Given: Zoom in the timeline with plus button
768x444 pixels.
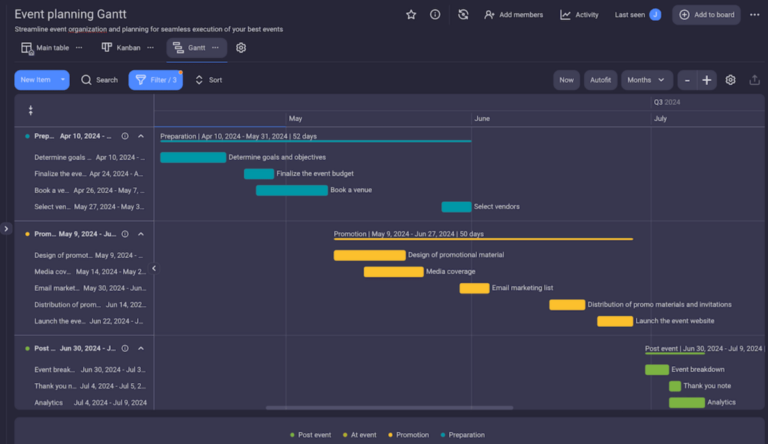Looking at the screenshot, I should pos(707,80).
